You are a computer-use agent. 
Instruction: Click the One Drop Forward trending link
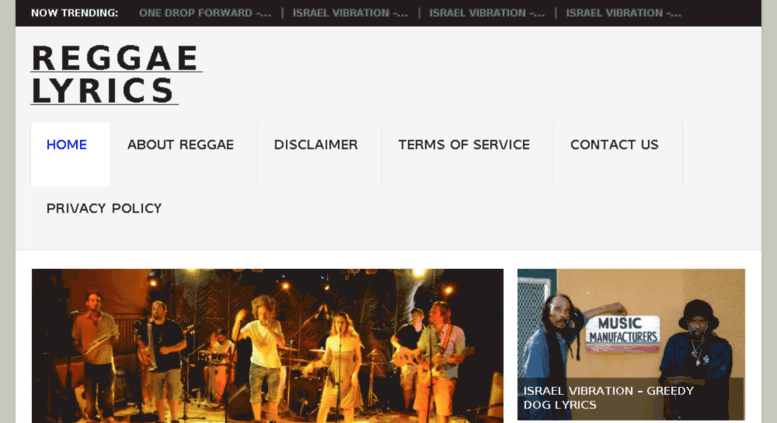click(x=205, y=13)
